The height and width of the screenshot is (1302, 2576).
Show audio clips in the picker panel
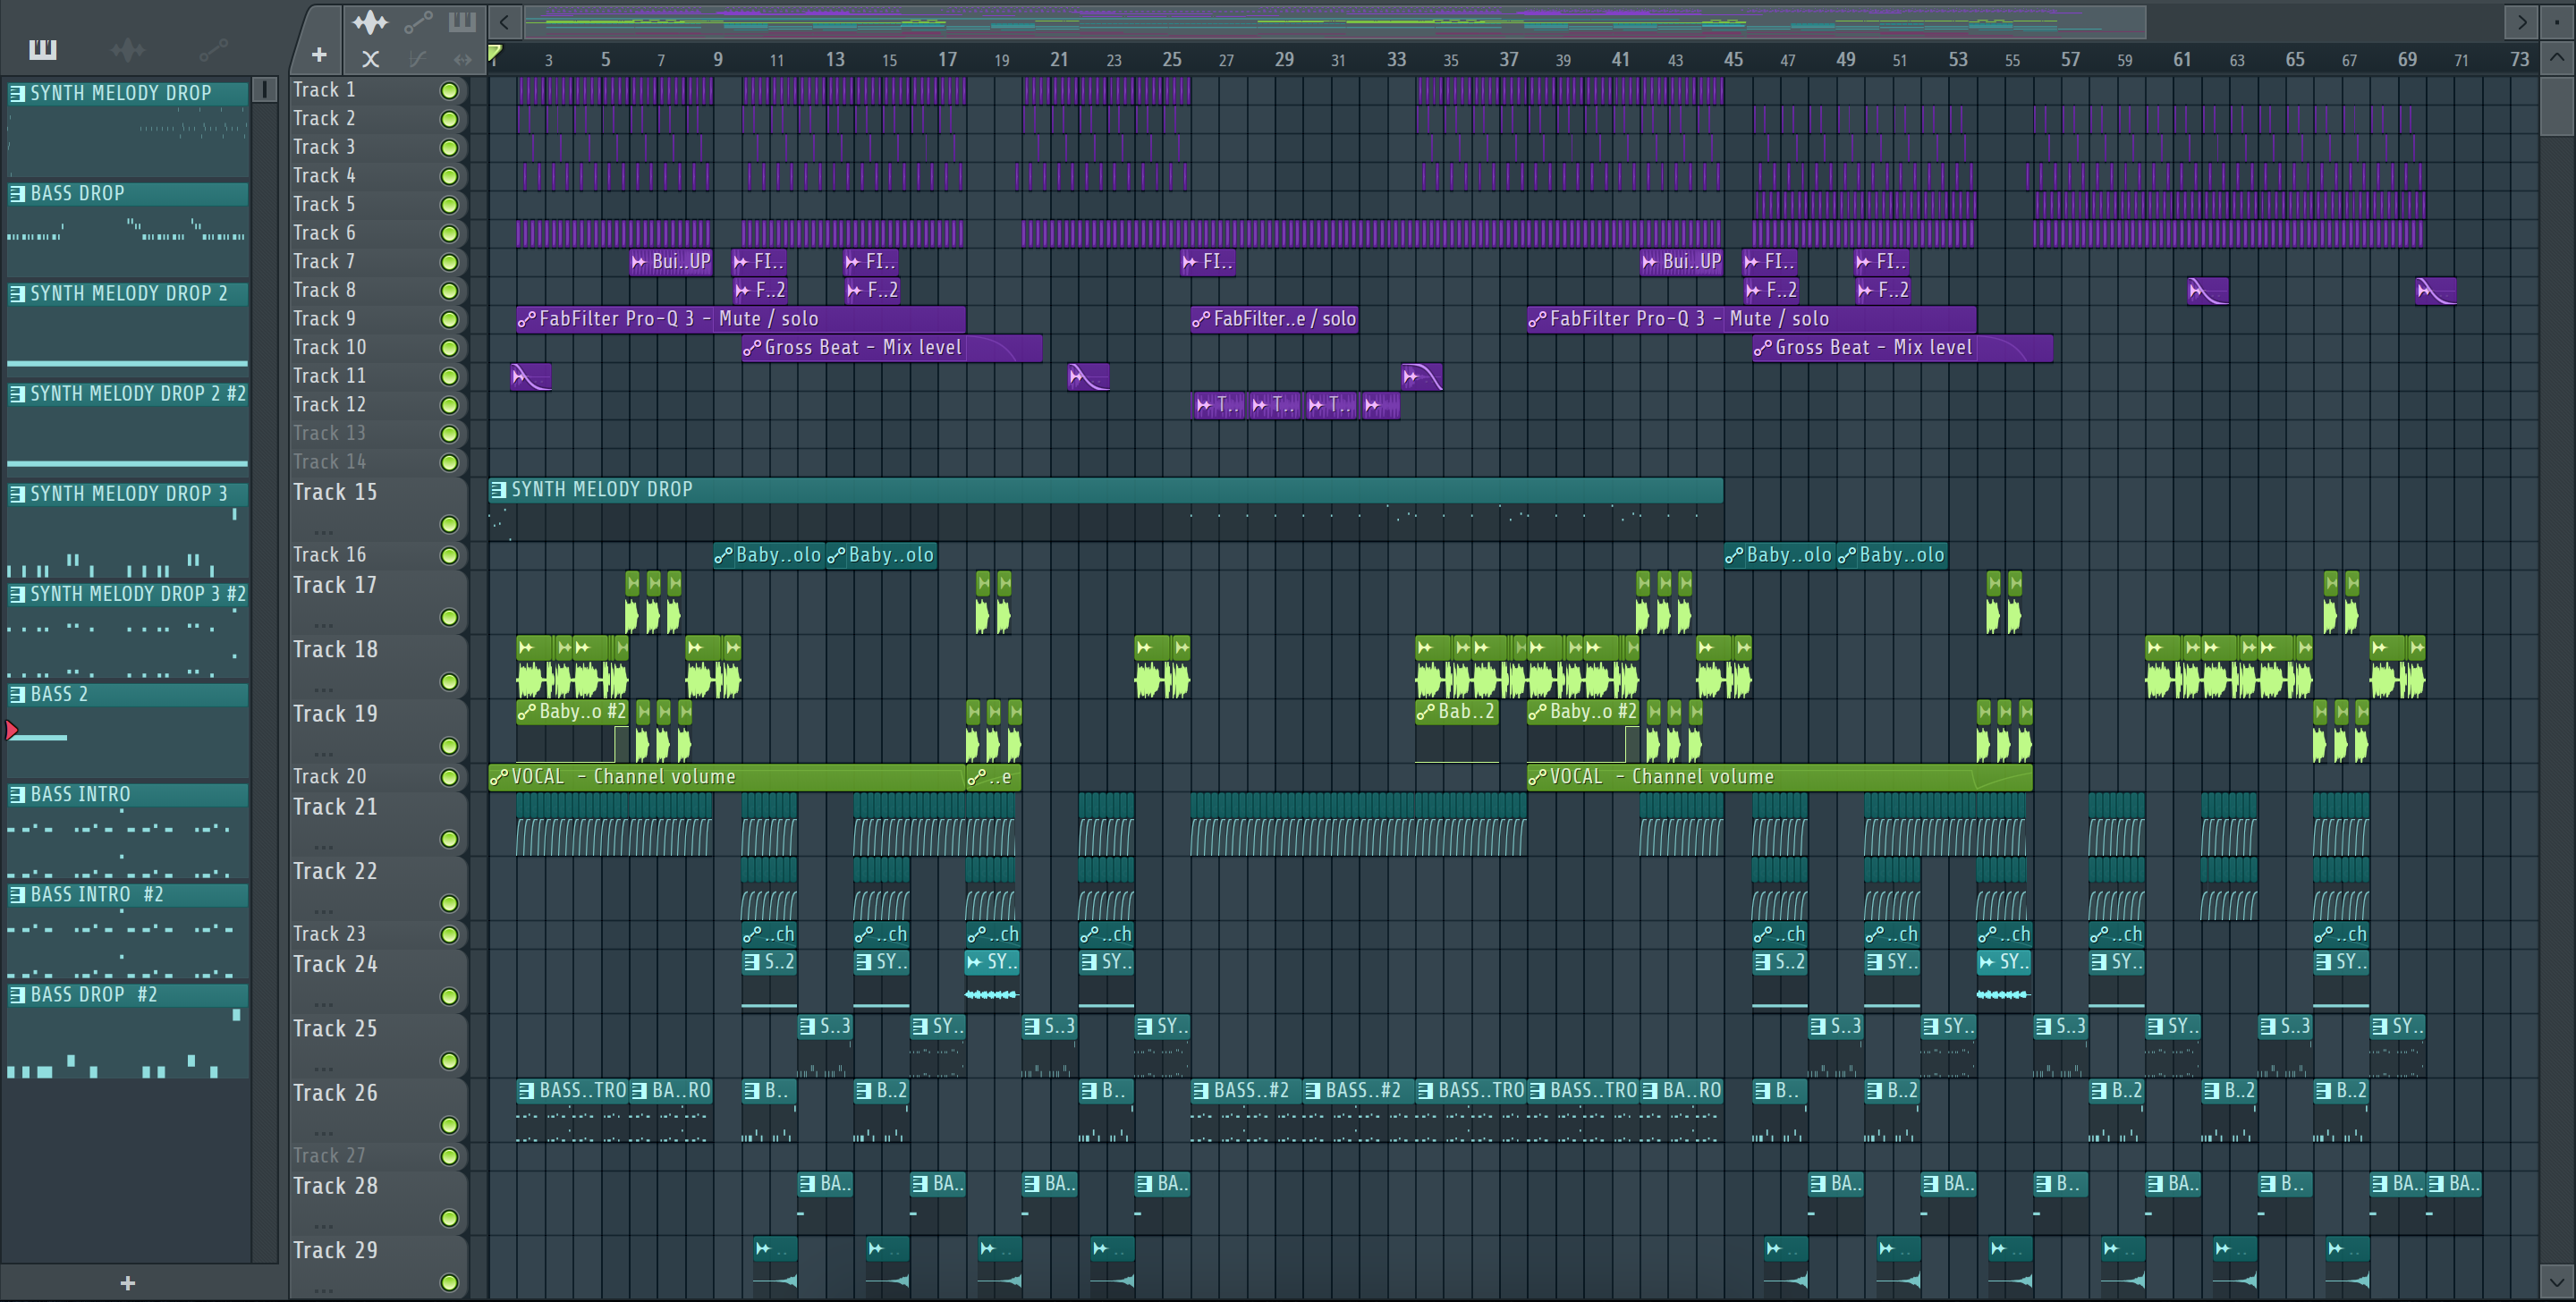(128, 49)
